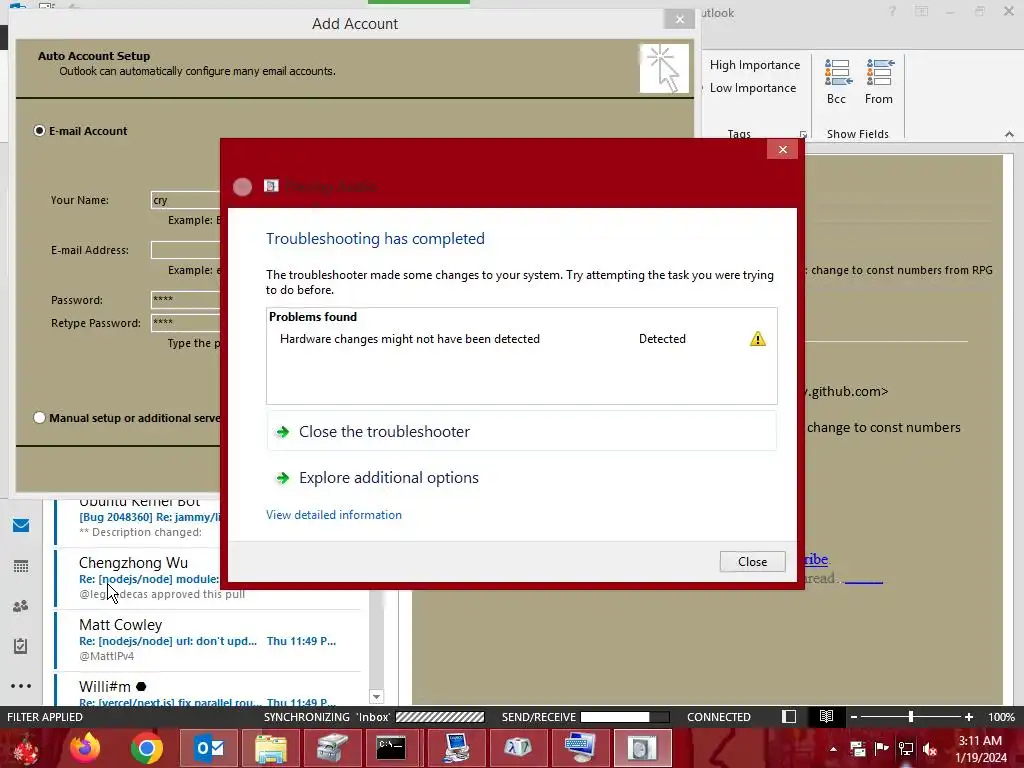Click the Password input field
The height and width of the screenshot is (768, 1024).
(x=185, y=300)
